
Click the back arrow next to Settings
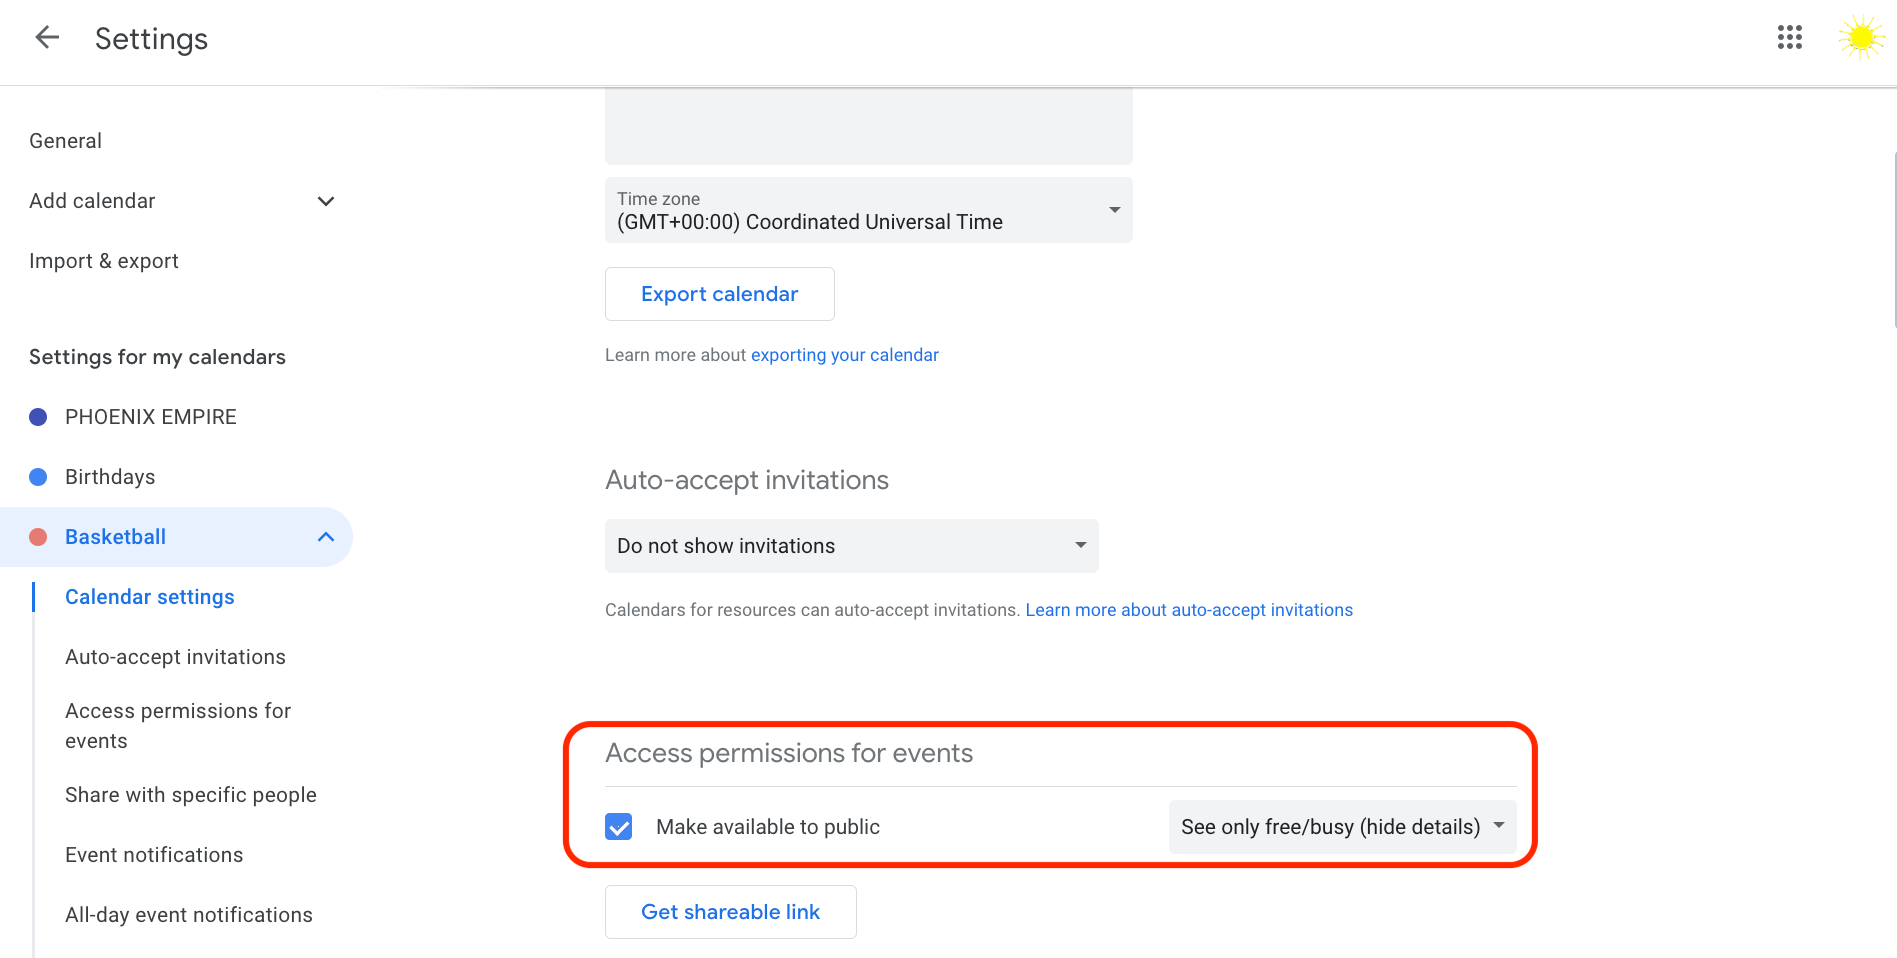point(47,38)
